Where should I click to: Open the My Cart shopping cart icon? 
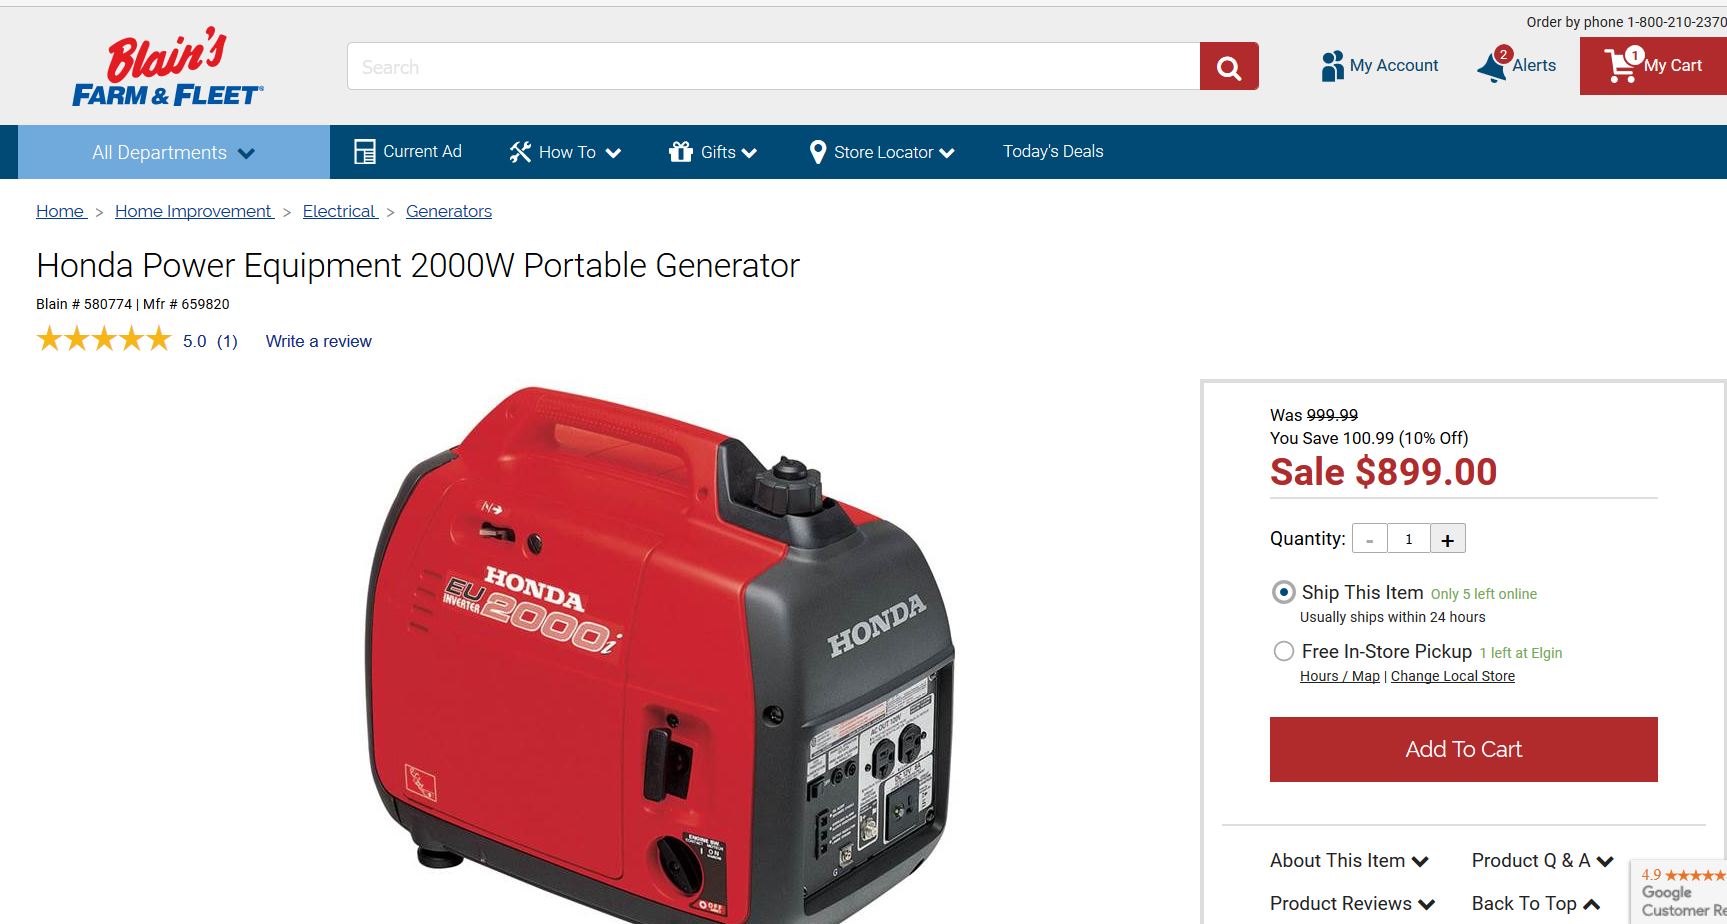pyautogui.click(x=1622, y=65)
